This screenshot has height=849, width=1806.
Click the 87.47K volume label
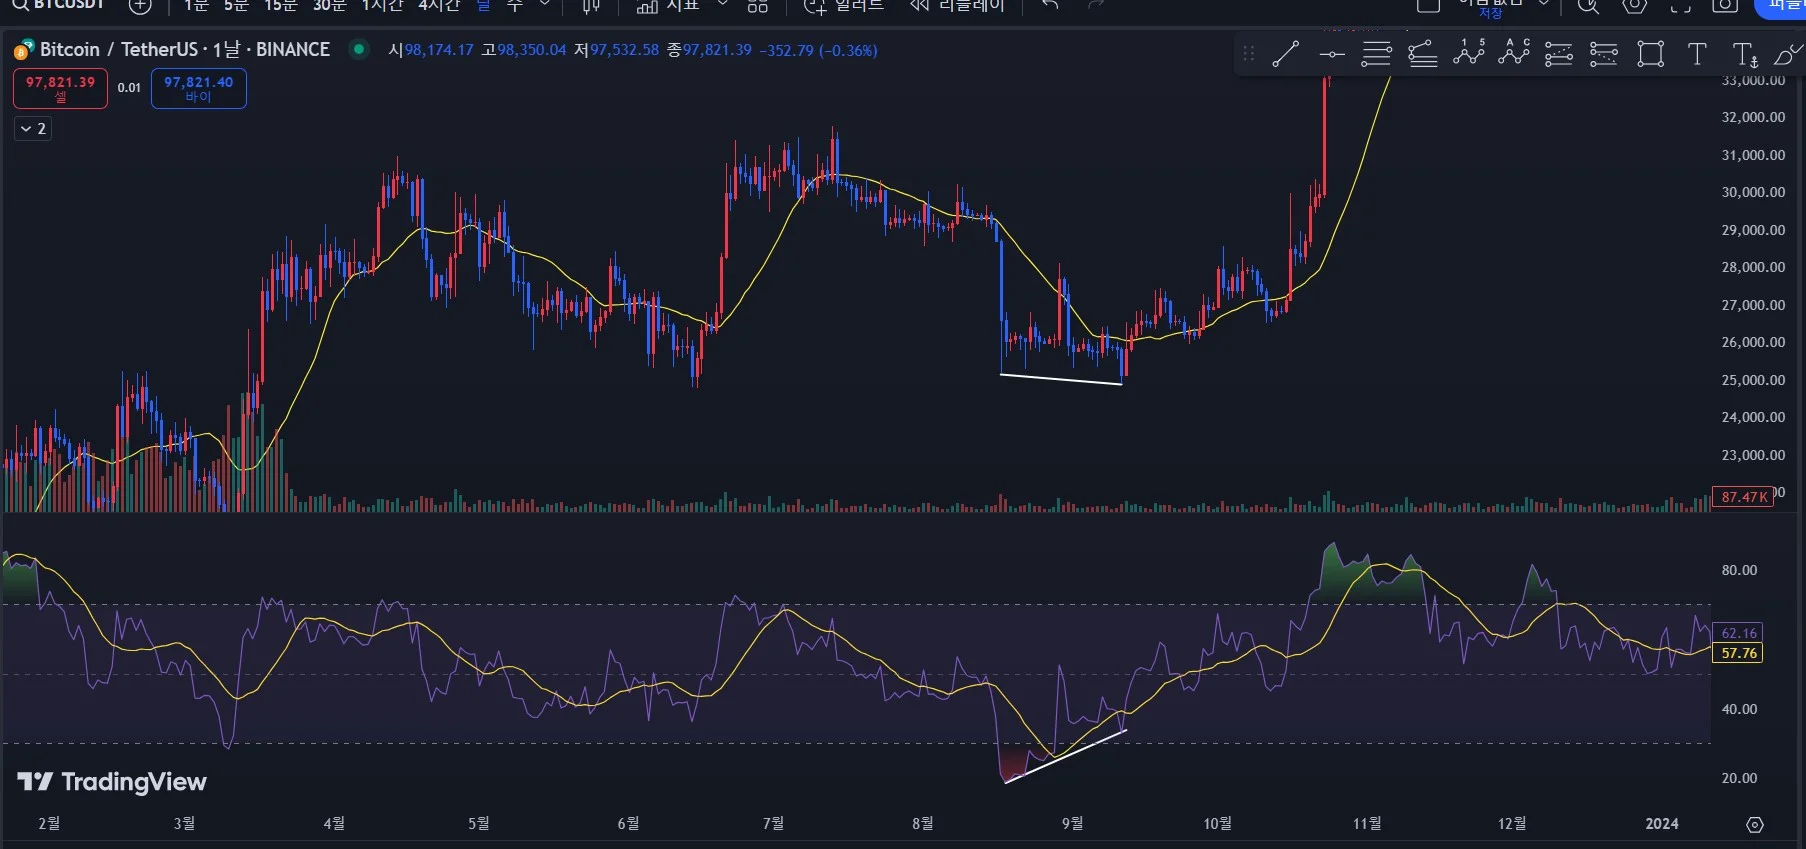click(x=1743, y=497)
